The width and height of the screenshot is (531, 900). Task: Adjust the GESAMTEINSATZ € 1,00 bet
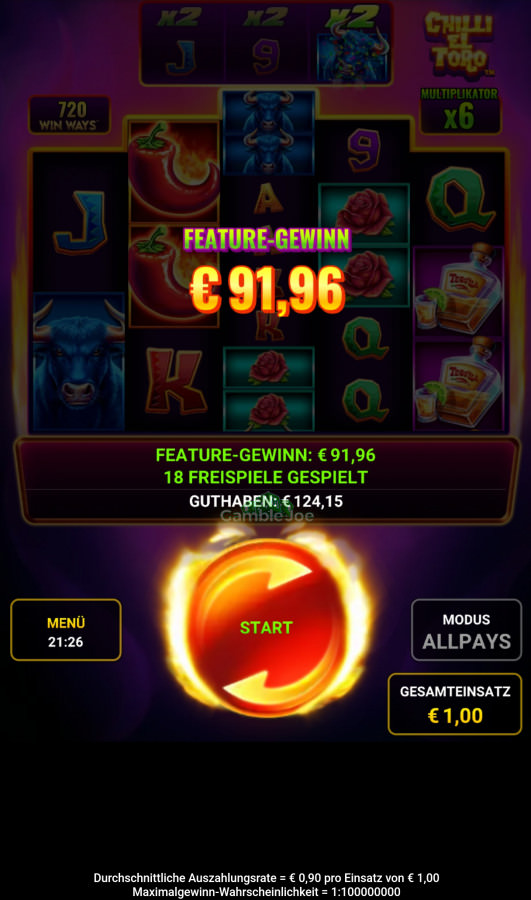pyautogui.click(x=455, y=704)
